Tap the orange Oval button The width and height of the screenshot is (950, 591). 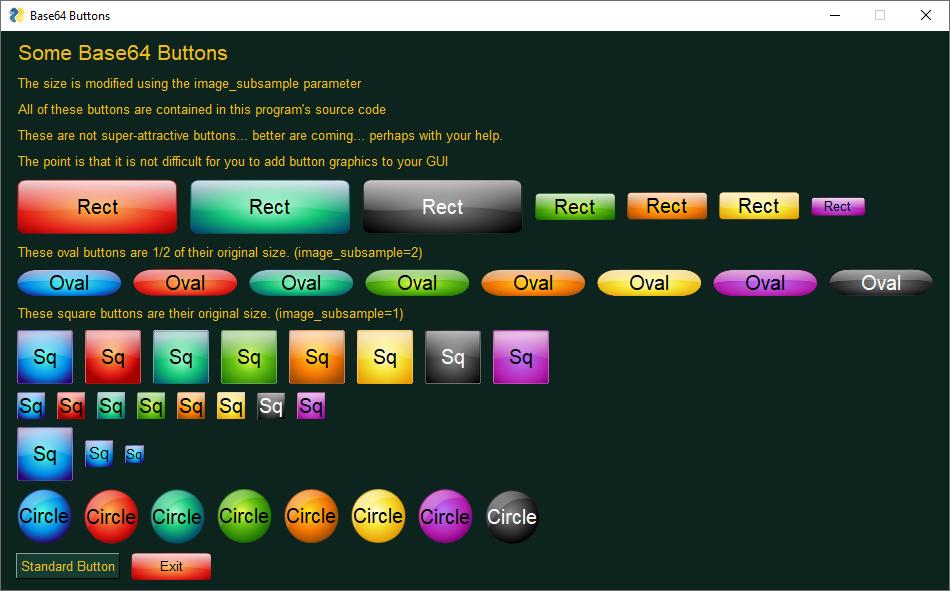533,283
